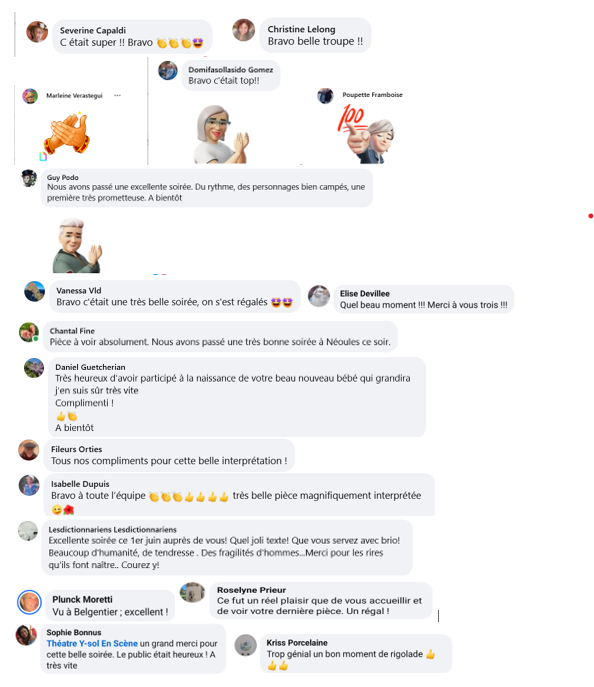Click the Lesdictionnariens commenter name

click(x=113, y=529)
